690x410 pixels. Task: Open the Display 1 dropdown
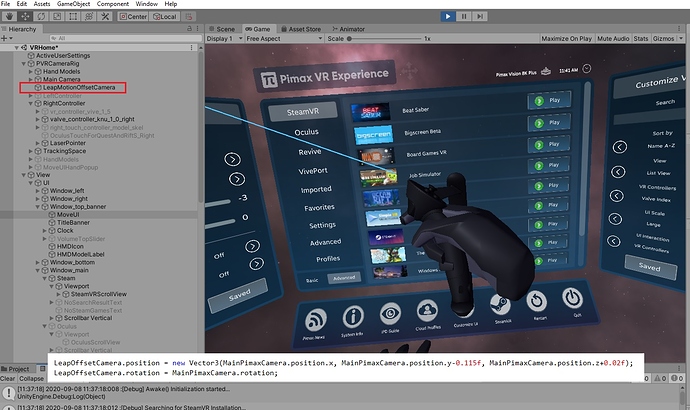pos(224,38)
